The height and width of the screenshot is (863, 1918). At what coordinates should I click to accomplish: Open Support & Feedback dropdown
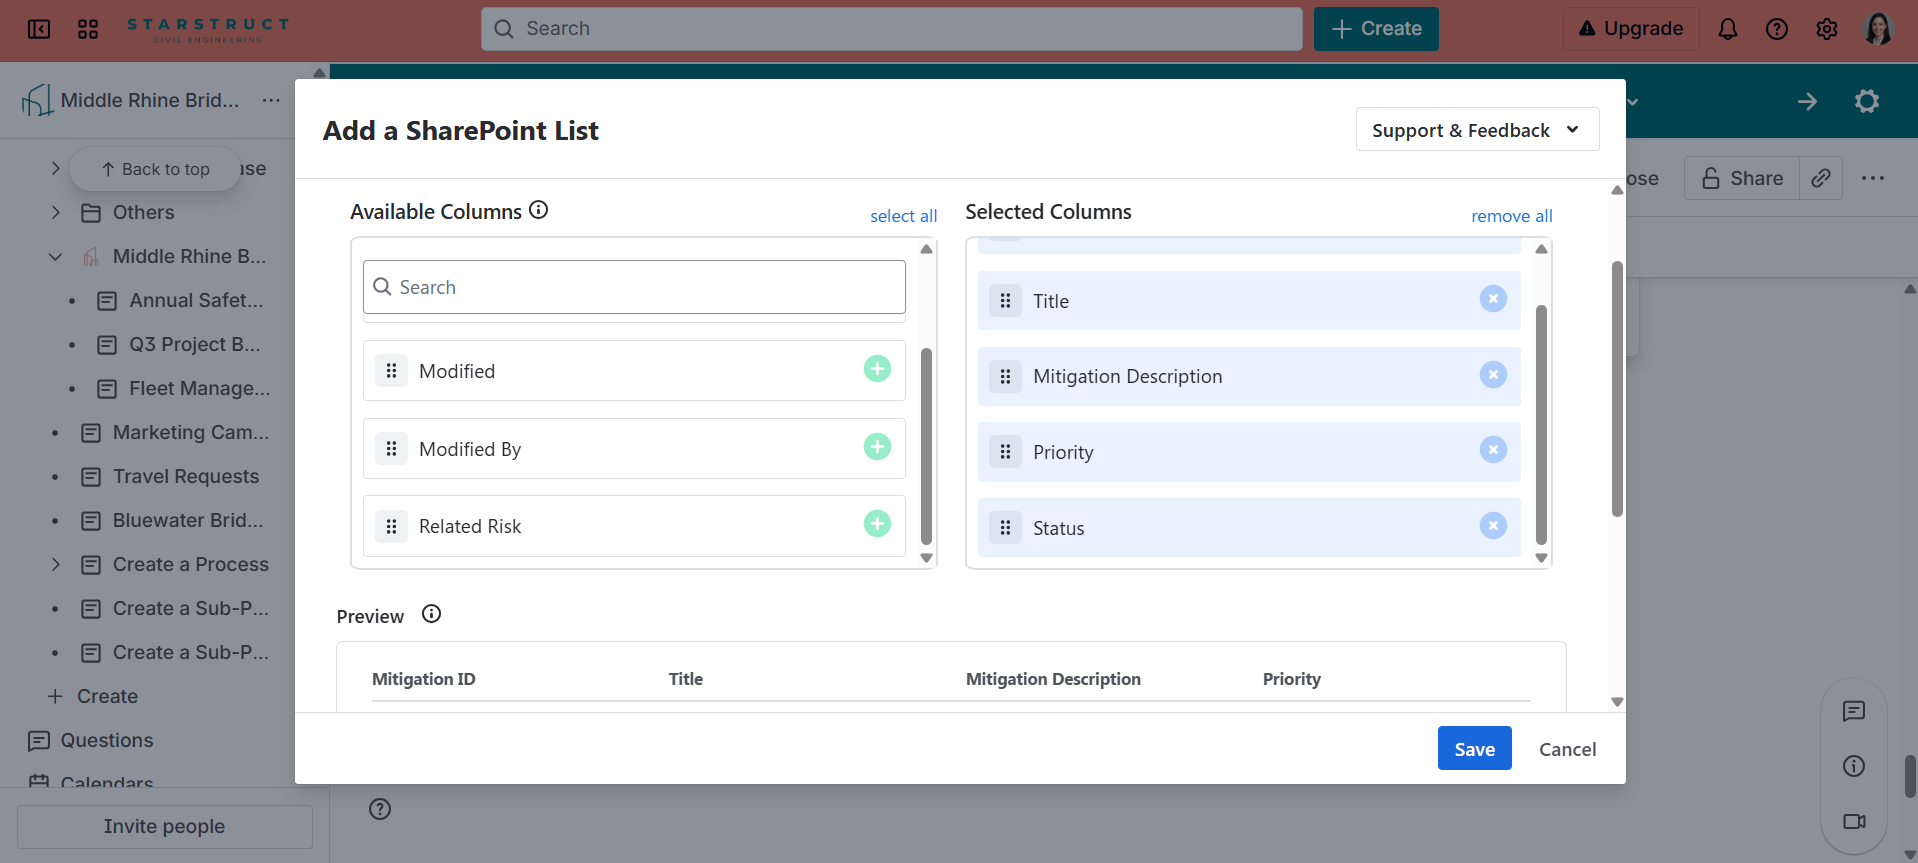[1476, 130]
